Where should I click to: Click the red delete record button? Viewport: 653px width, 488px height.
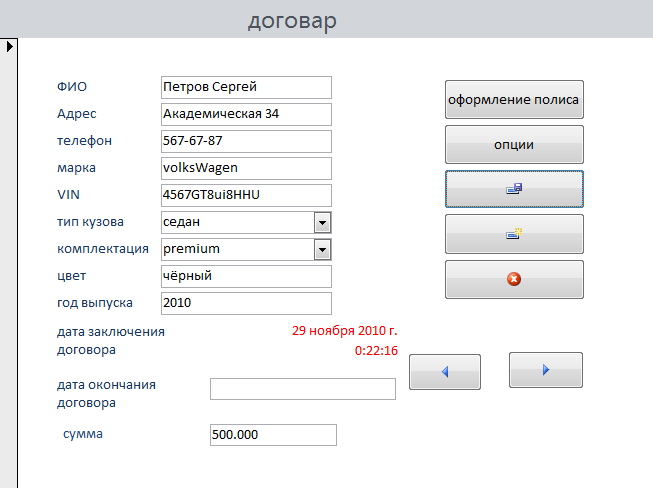coord(514,279)
